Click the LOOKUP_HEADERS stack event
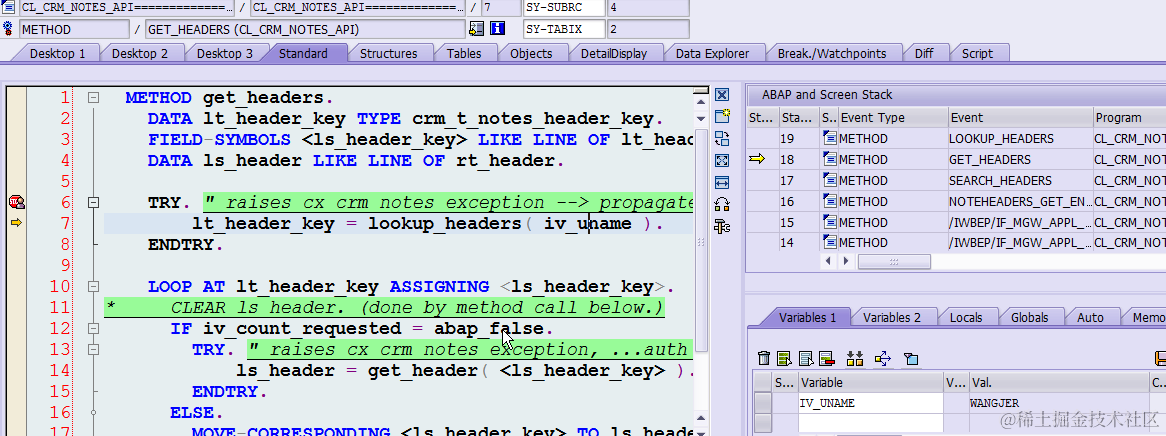The image size is (1166, 436). coord(1001,138)
